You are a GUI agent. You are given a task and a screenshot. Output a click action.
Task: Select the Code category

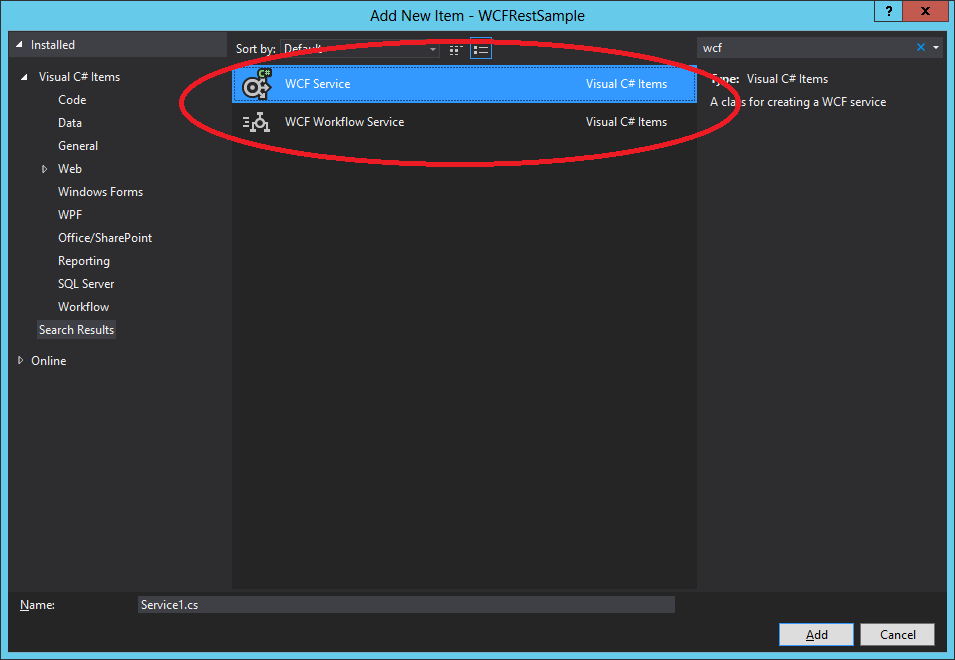tap(71, 99)
